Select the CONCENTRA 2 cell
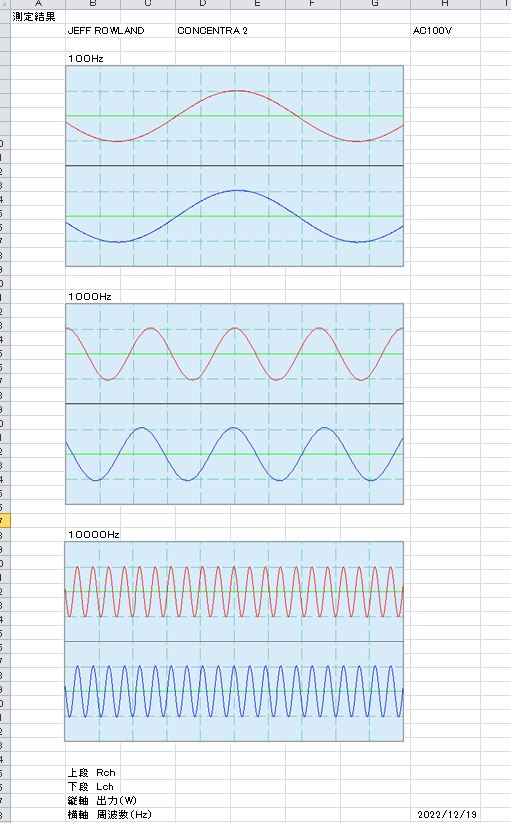Viewport: 511px width, 823px height. tap(212, 30)
